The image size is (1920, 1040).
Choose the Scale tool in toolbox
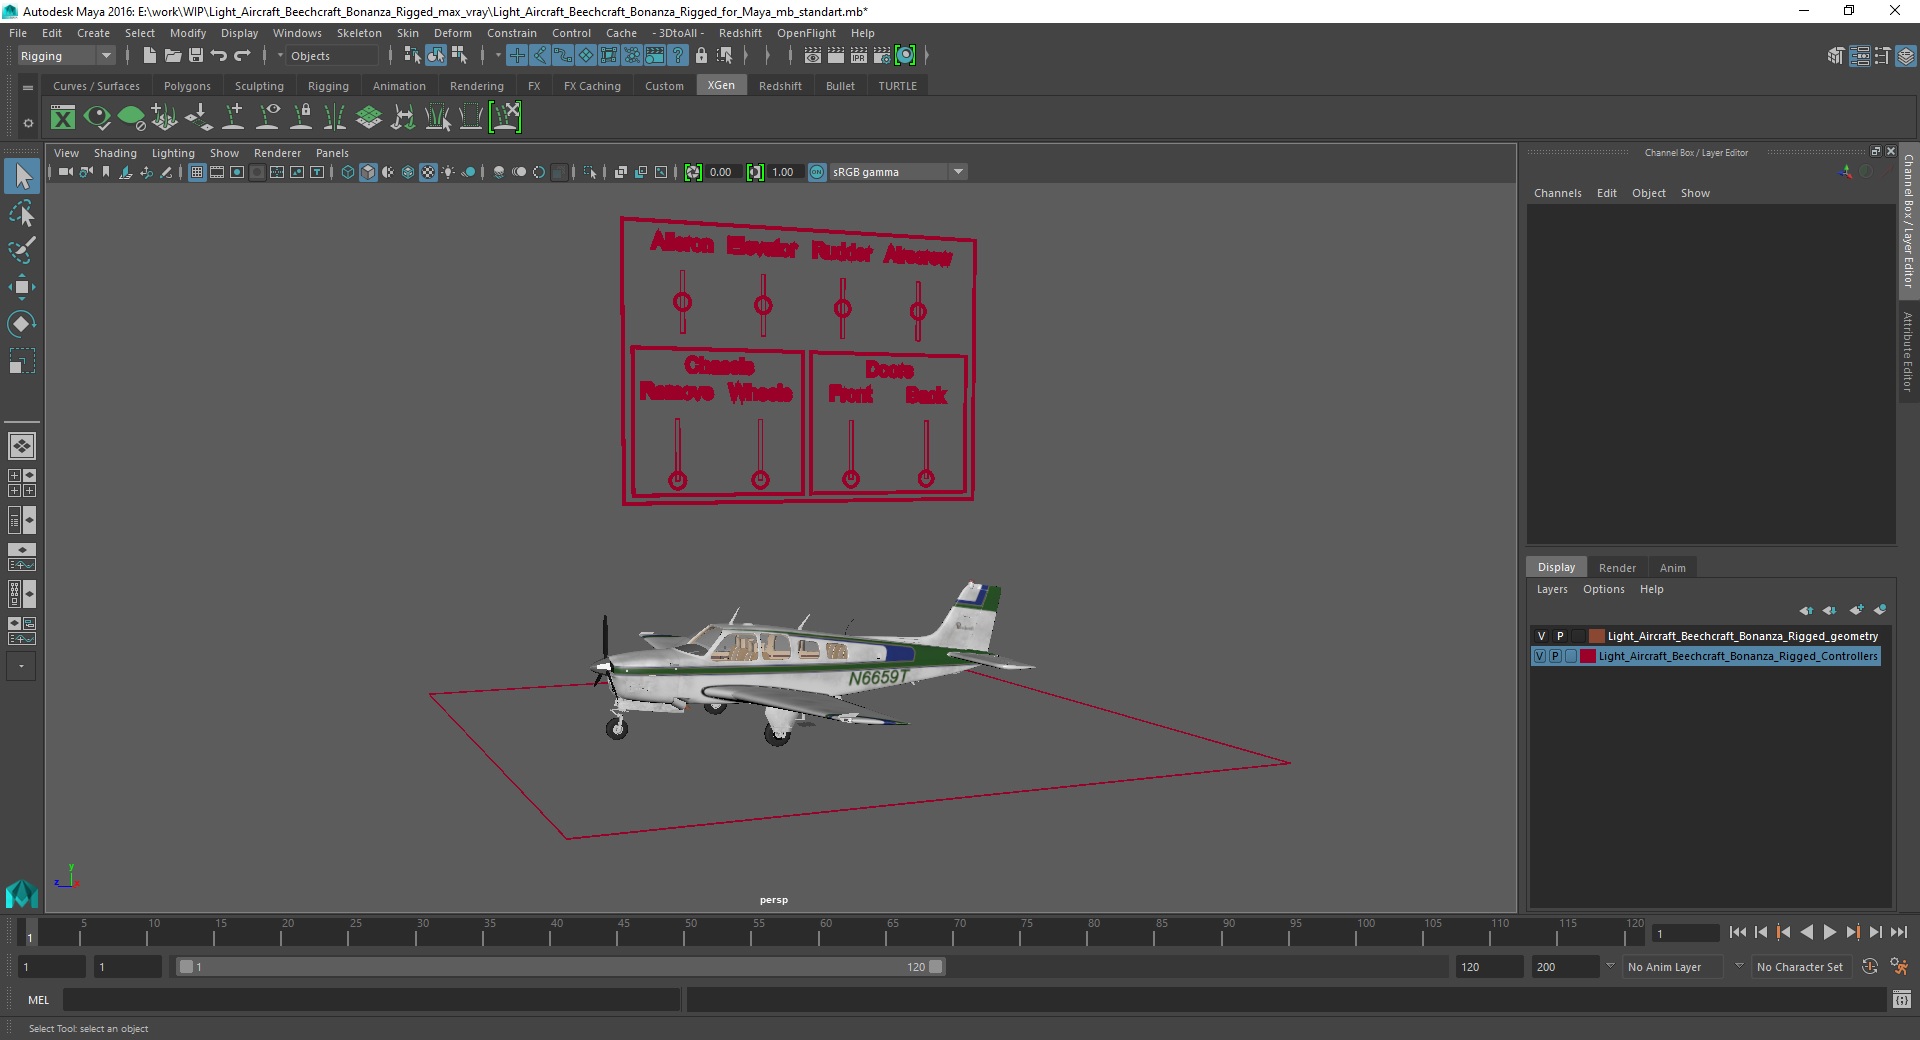click(22, 360)
